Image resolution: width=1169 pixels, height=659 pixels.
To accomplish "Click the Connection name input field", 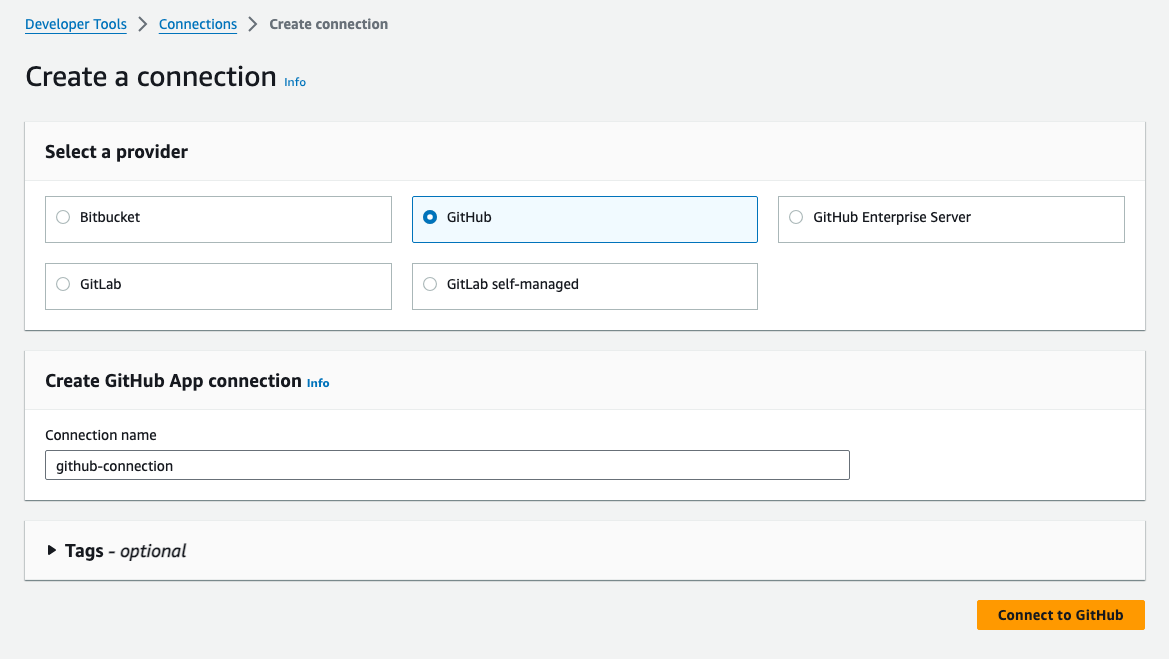I will tap(447, 465).
